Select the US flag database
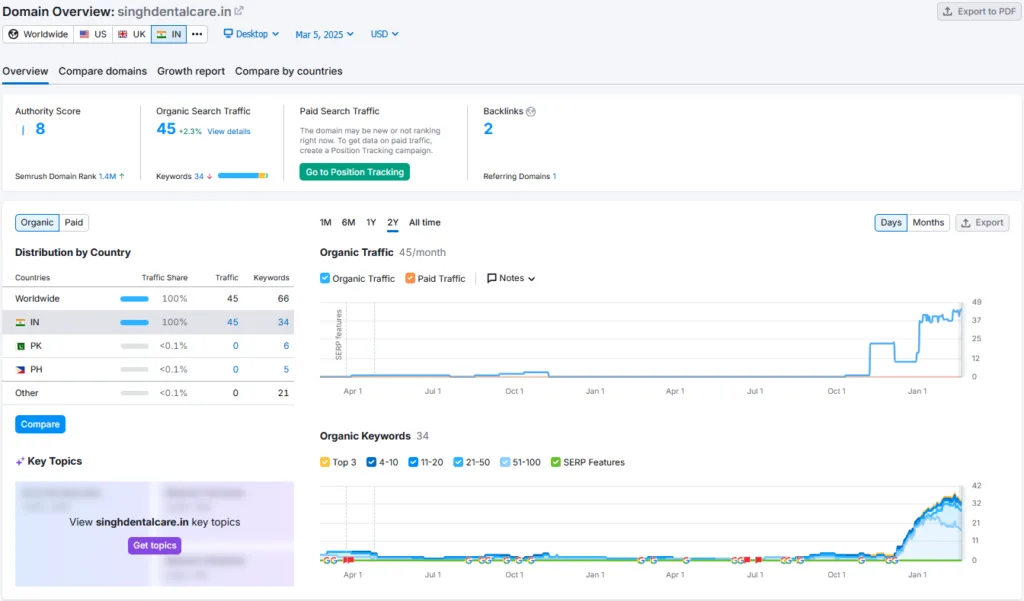1024x601 pixels. (93, 34)
